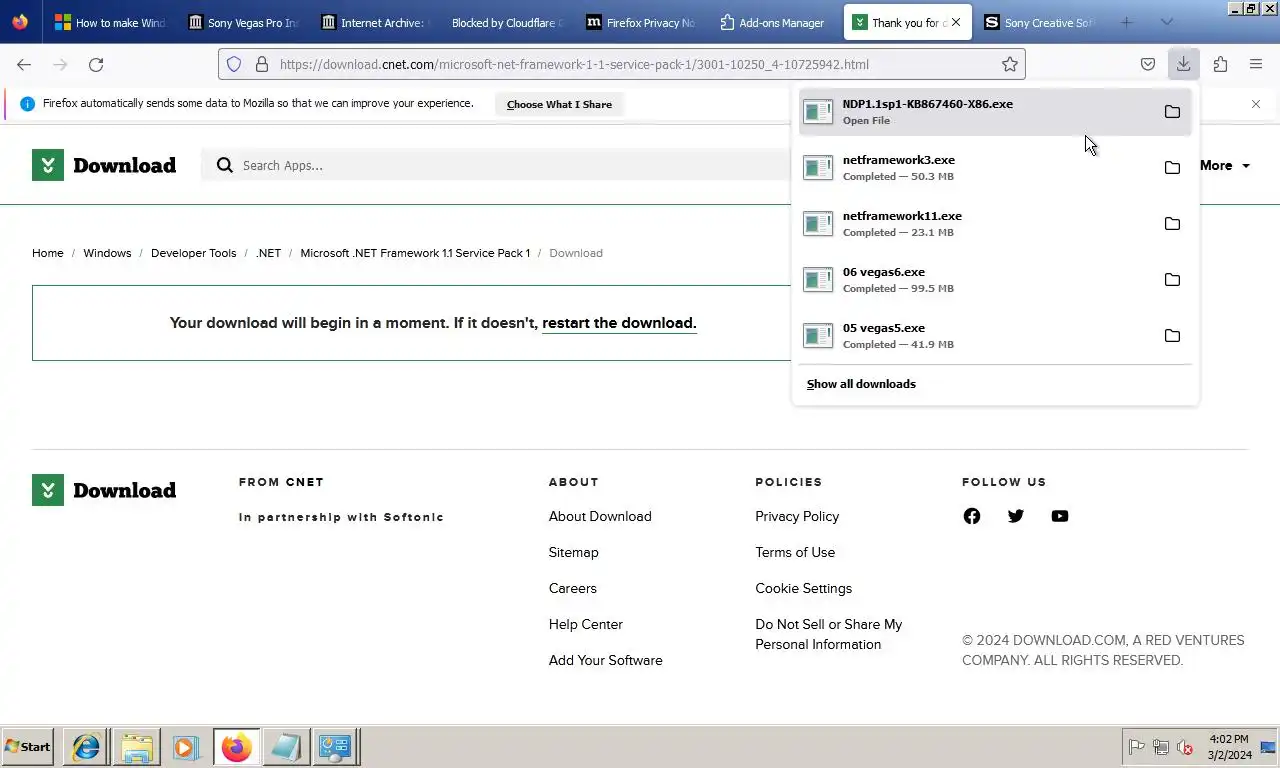Show netframework3.exe in folder
Viewport: 1280px width, 768px height.
click(1172, 168)
